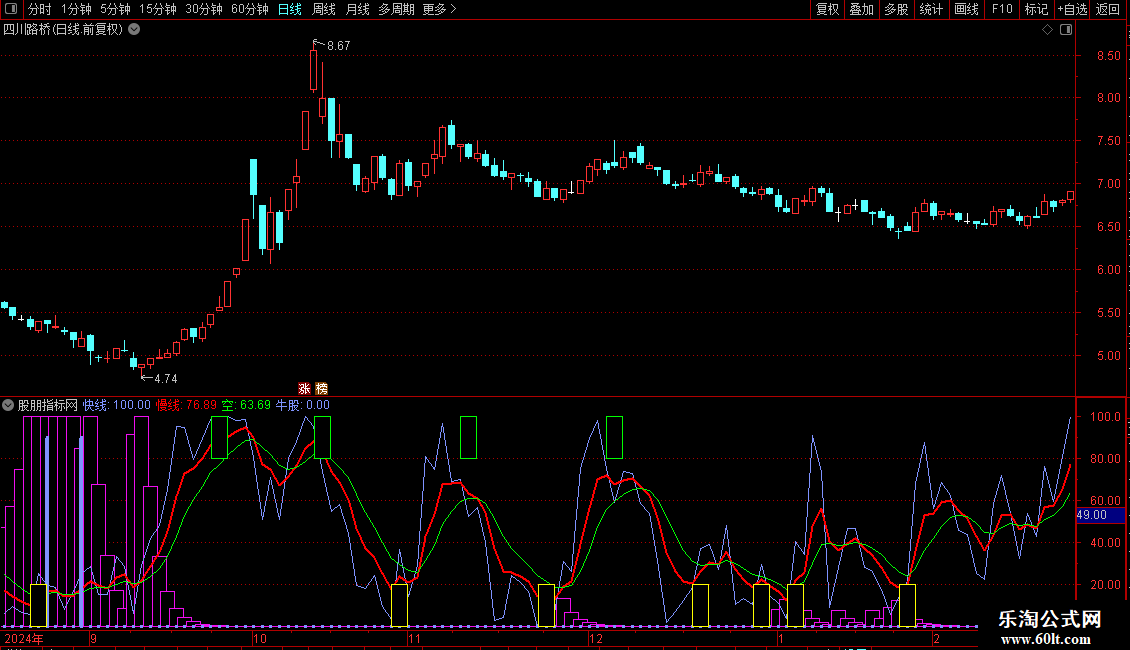Expand the 股朋指标网 indicator dropdown arrow

9,406
